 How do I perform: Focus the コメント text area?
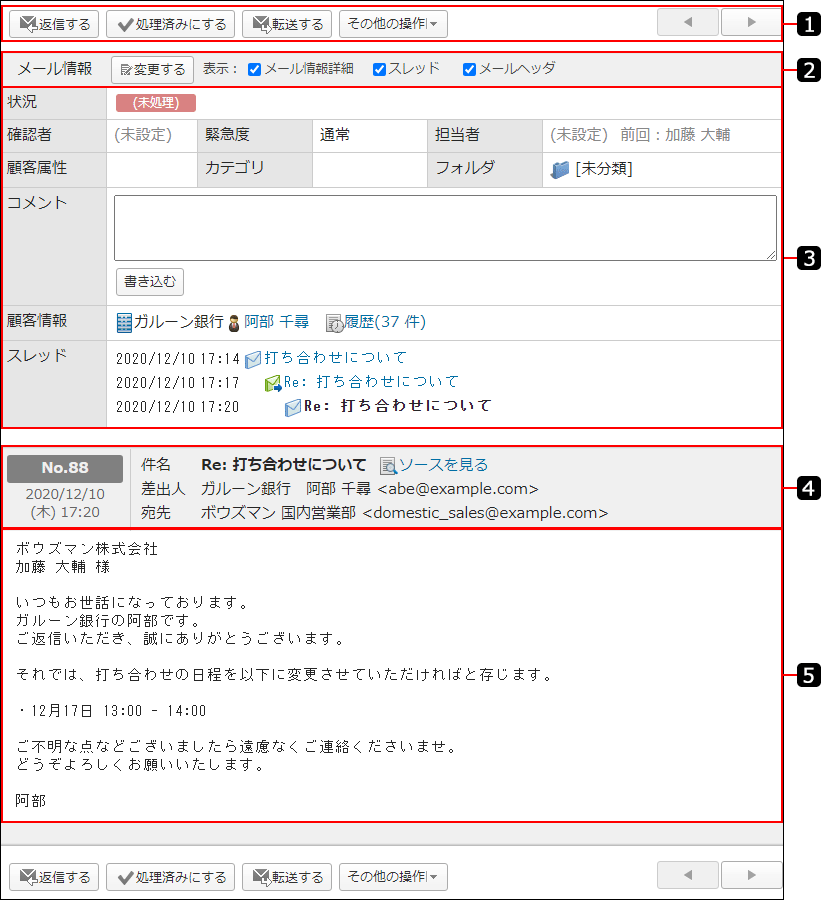pyautogui.click(x=445, y=228)
